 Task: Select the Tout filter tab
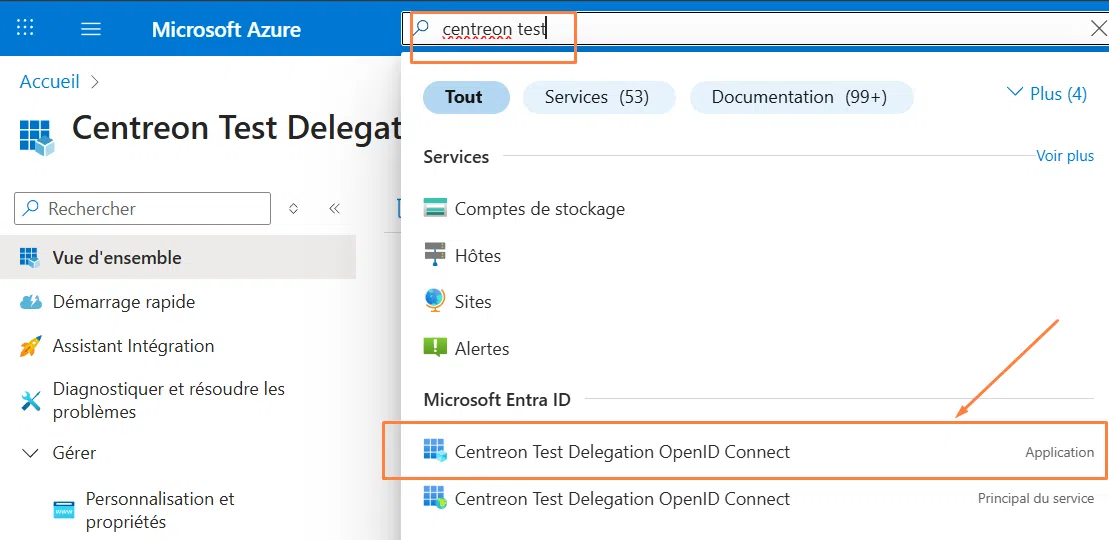464,97
